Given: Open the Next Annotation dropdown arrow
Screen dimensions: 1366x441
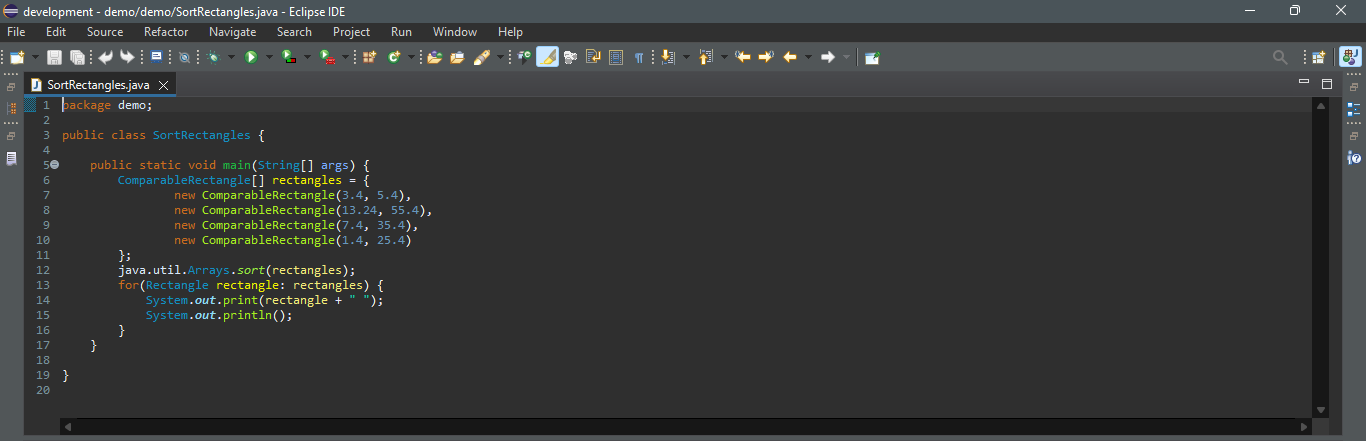Looking at the screenshot, I should 686,57.
